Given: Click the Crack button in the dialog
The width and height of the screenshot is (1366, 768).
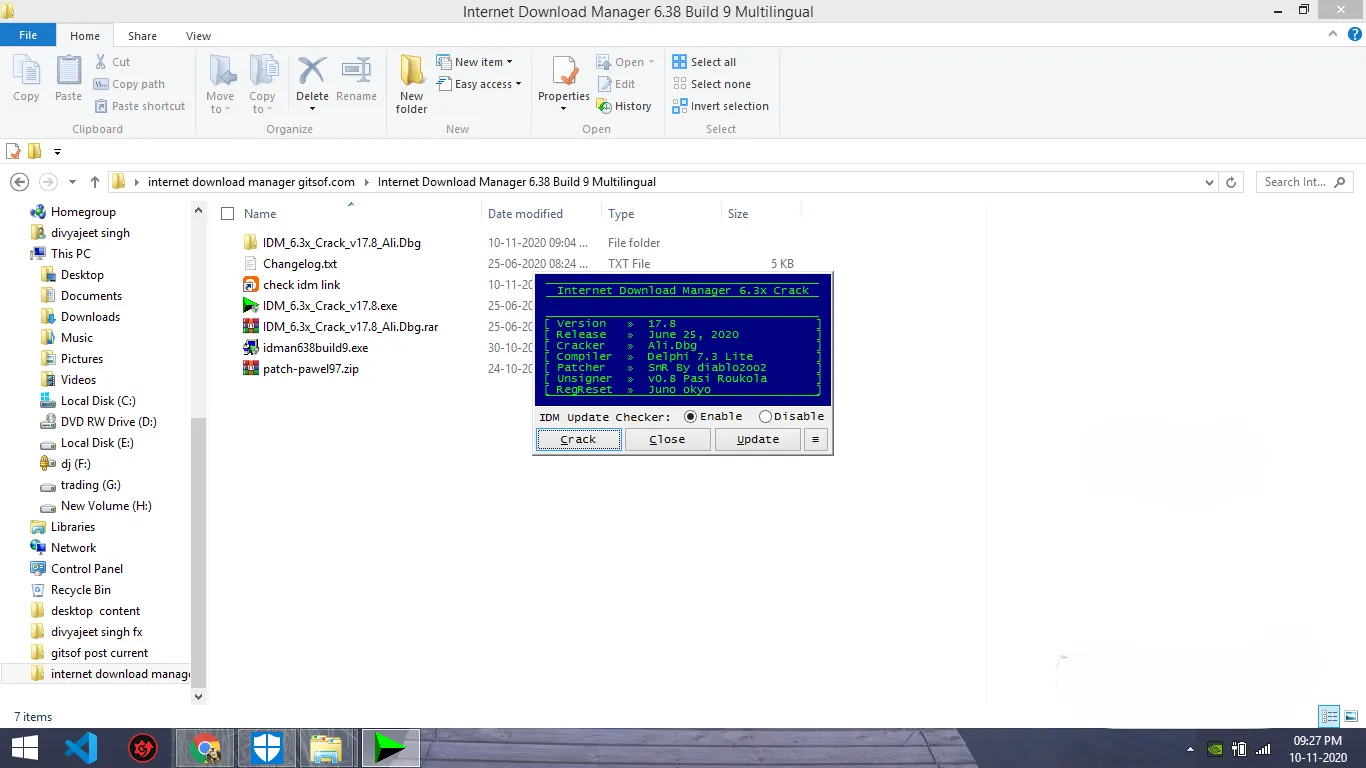Looking at the screenshot, I should click(578, 439).
